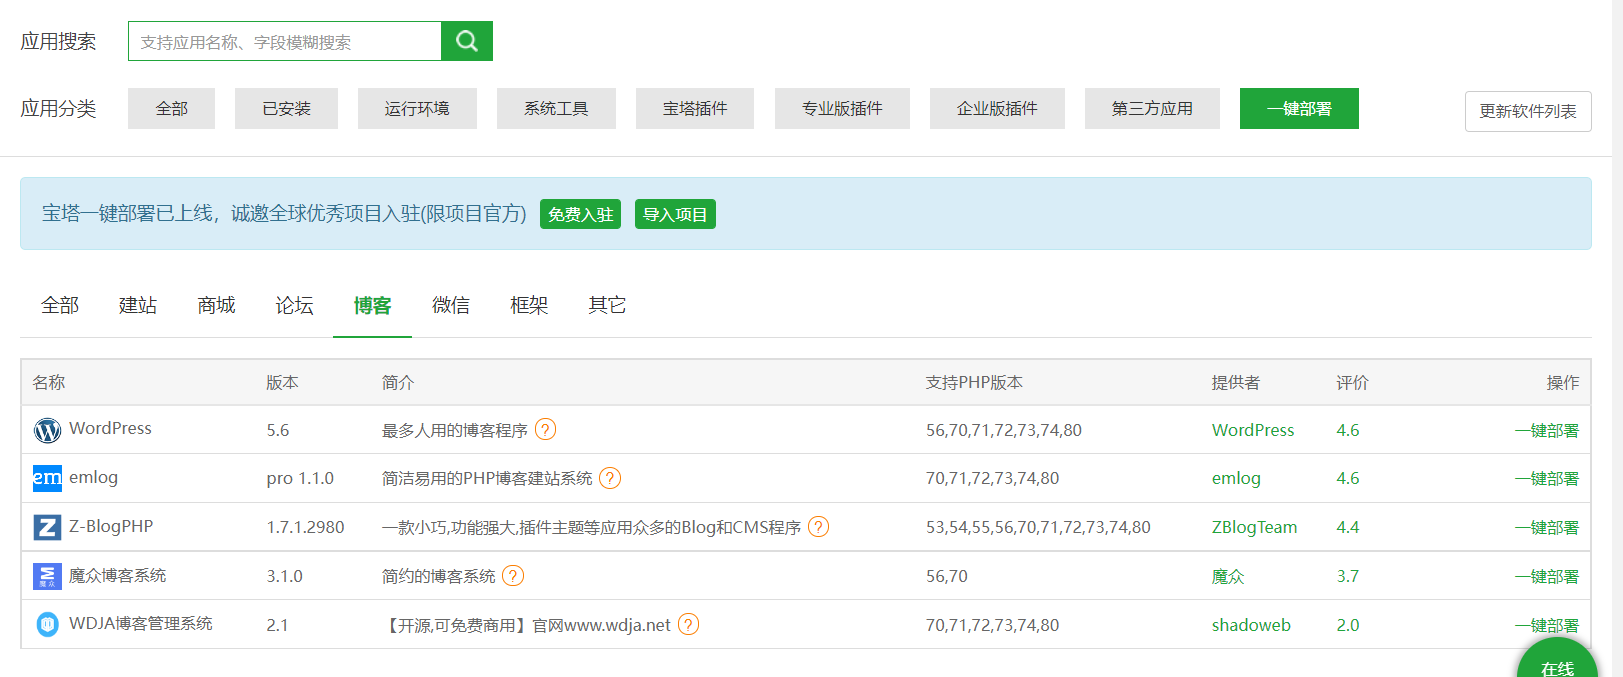
Task: Click version pro 1.1.0 cell
Action: (x=300, y=478)
